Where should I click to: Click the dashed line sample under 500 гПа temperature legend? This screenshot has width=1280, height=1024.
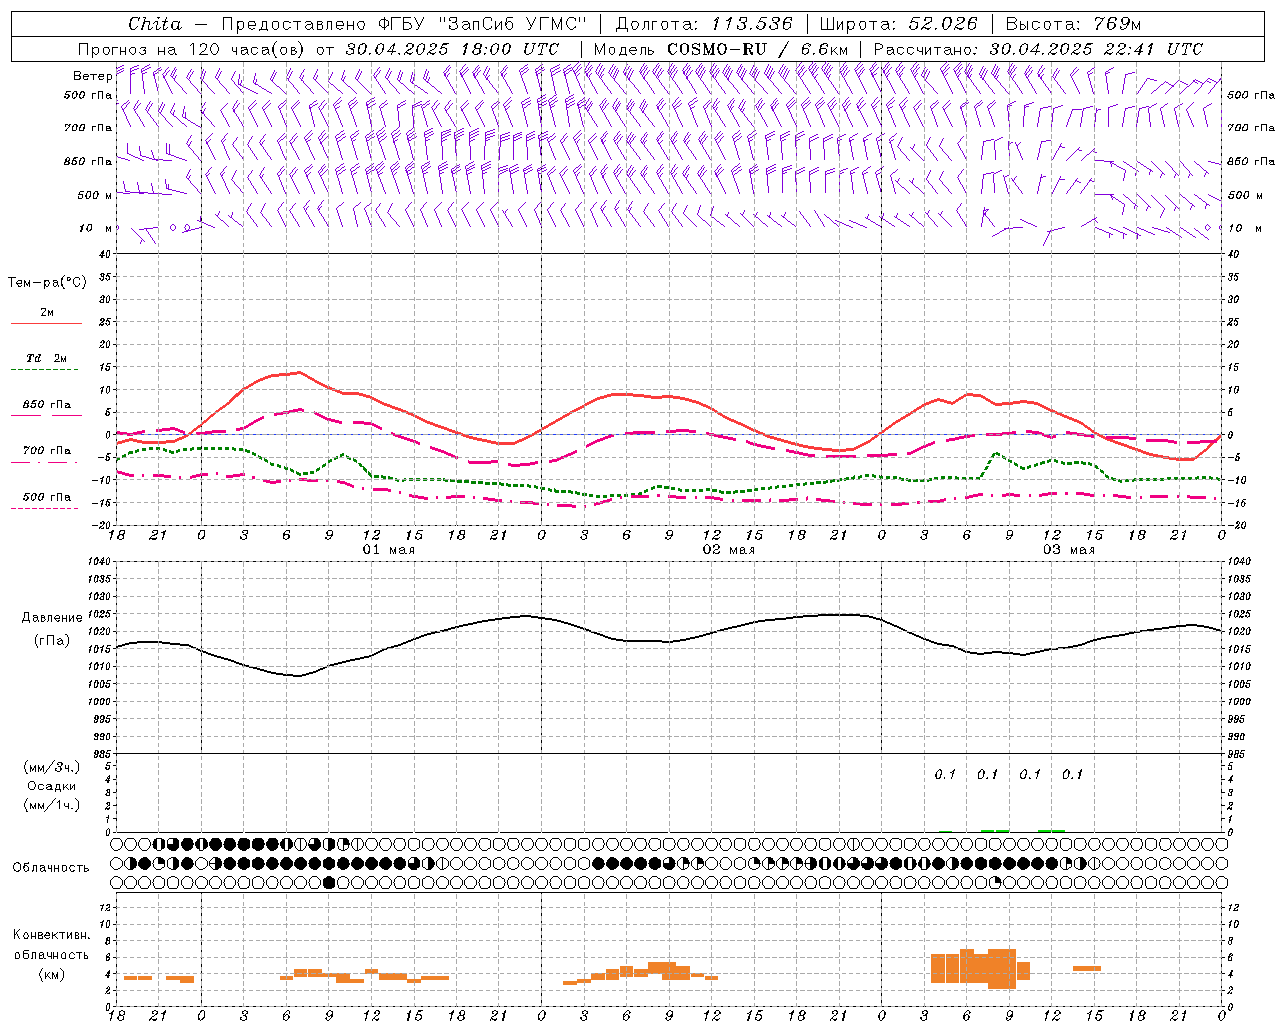coord(46,508)
